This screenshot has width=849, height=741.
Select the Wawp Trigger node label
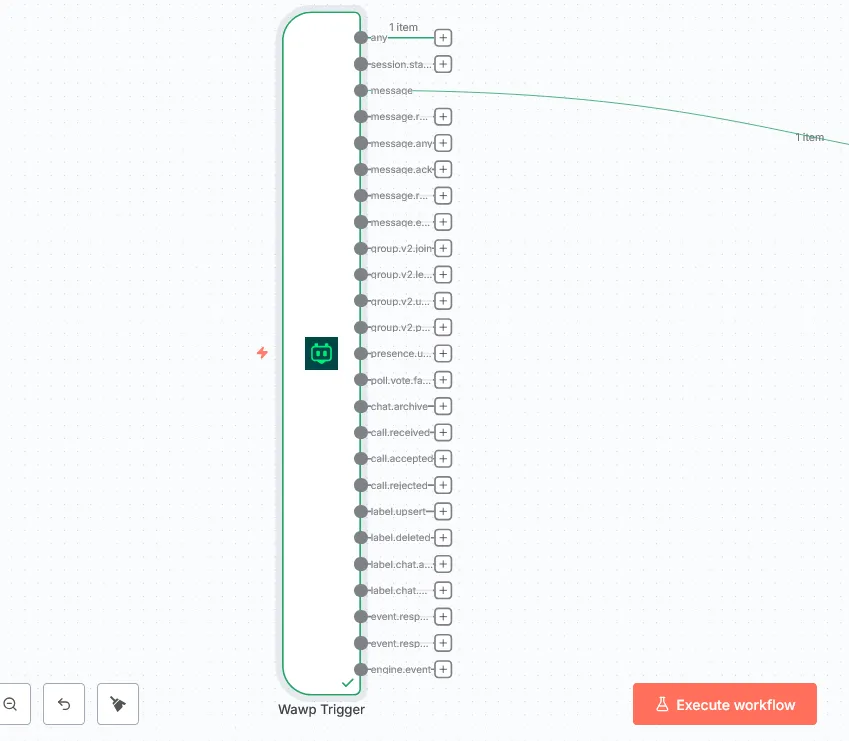pos(321,710)
